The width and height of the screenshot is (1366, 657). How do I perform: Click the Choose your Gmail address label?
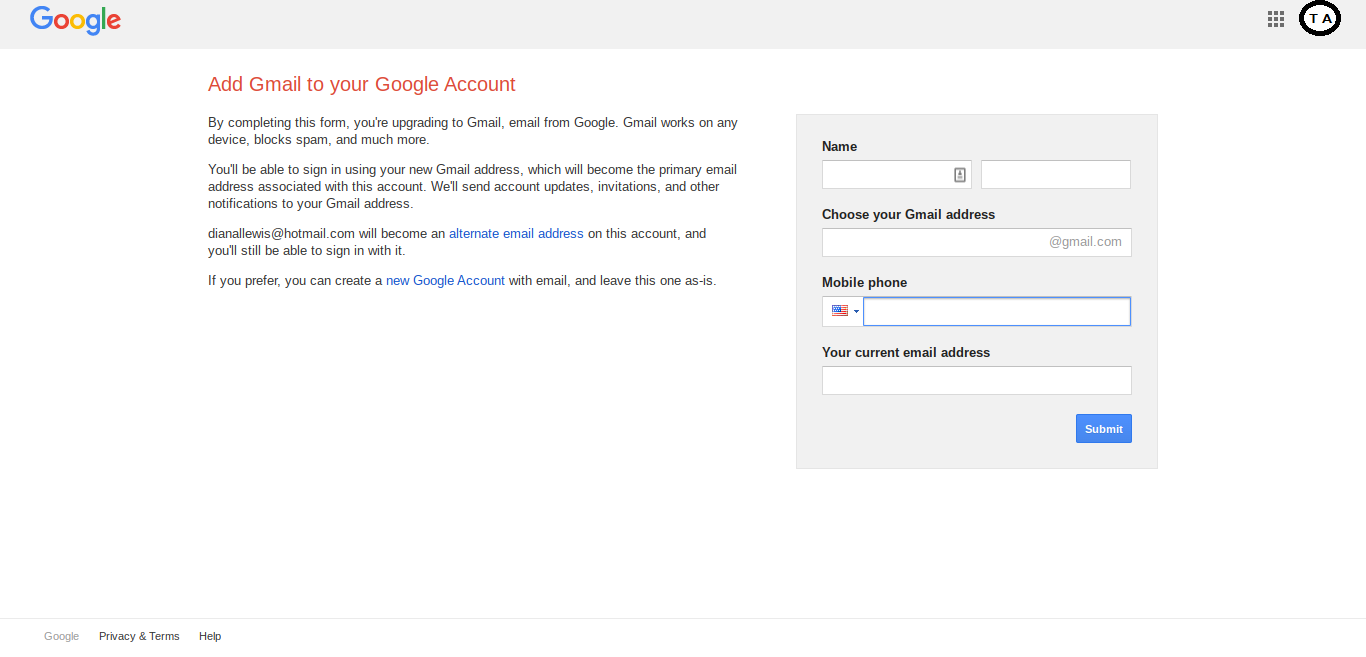click(x=908, y=215)
